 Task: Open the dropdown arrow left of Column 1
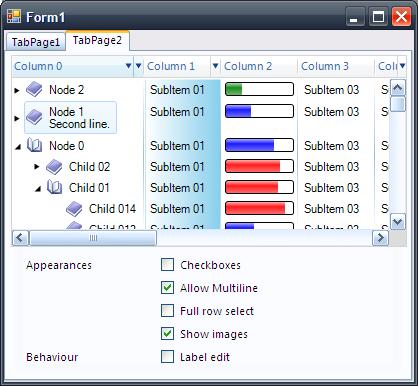coord(139,66)
